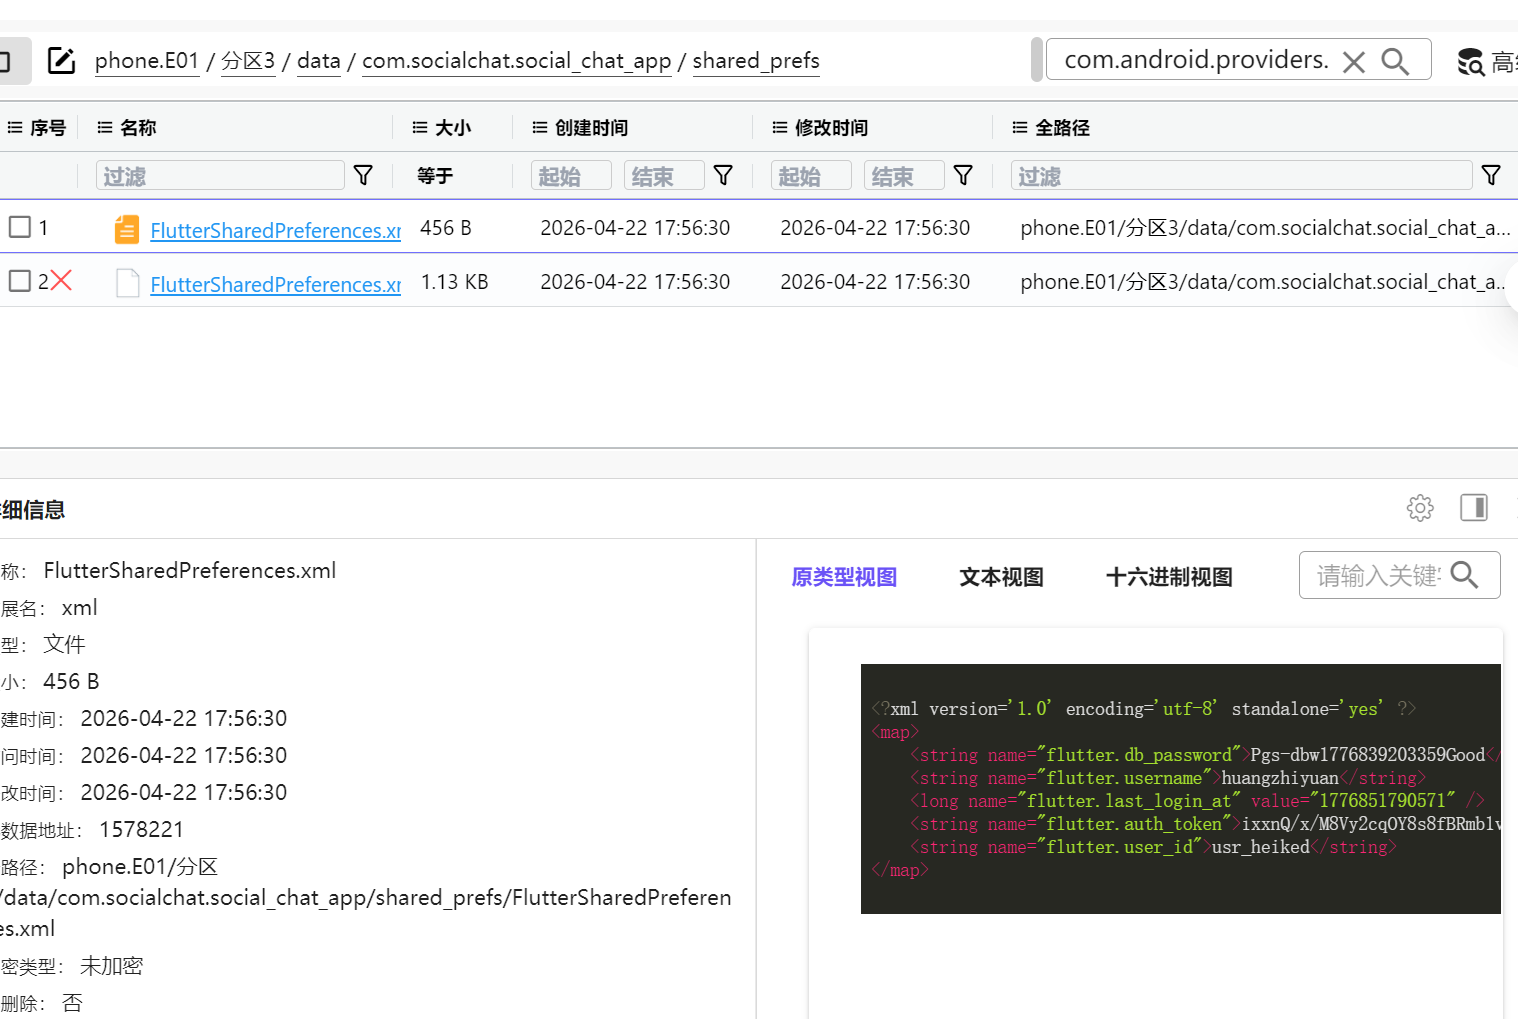The width and height of the screenshot is (1518, 1019).
Task: Click the modified time 结束 input
Action: 904,176
